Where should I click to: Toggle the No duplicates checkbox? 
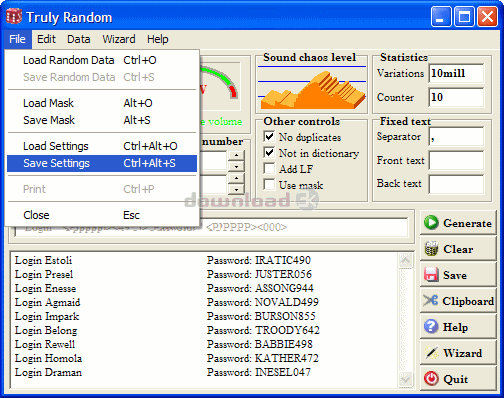tap(269, 137)
